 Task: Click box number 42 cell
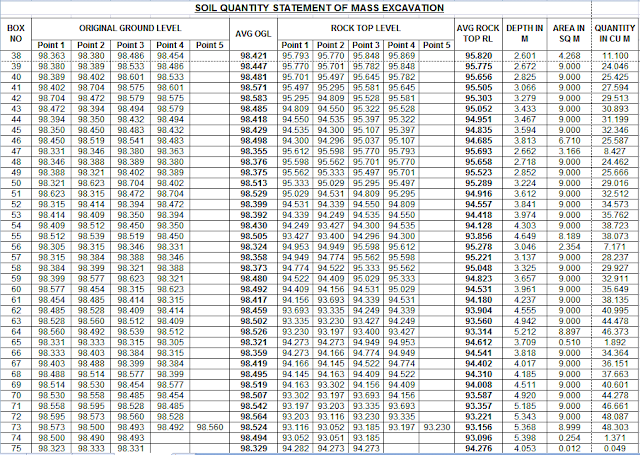tap(16, 98)
